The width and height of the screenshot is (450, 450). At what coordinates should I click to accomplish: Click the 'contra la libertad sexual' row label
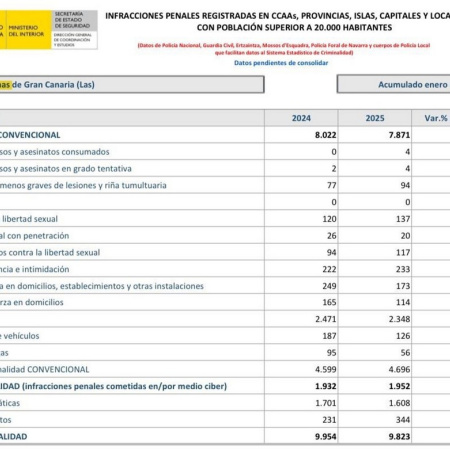pos(50,253)
